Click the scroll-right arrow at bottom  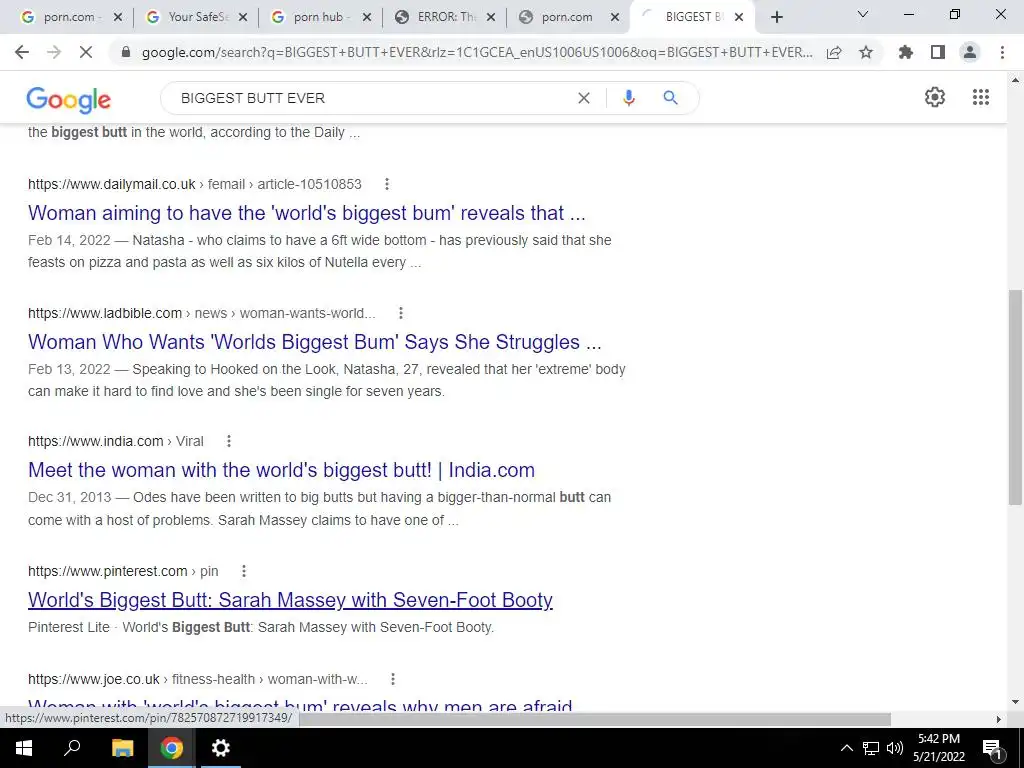pos(999,720)
